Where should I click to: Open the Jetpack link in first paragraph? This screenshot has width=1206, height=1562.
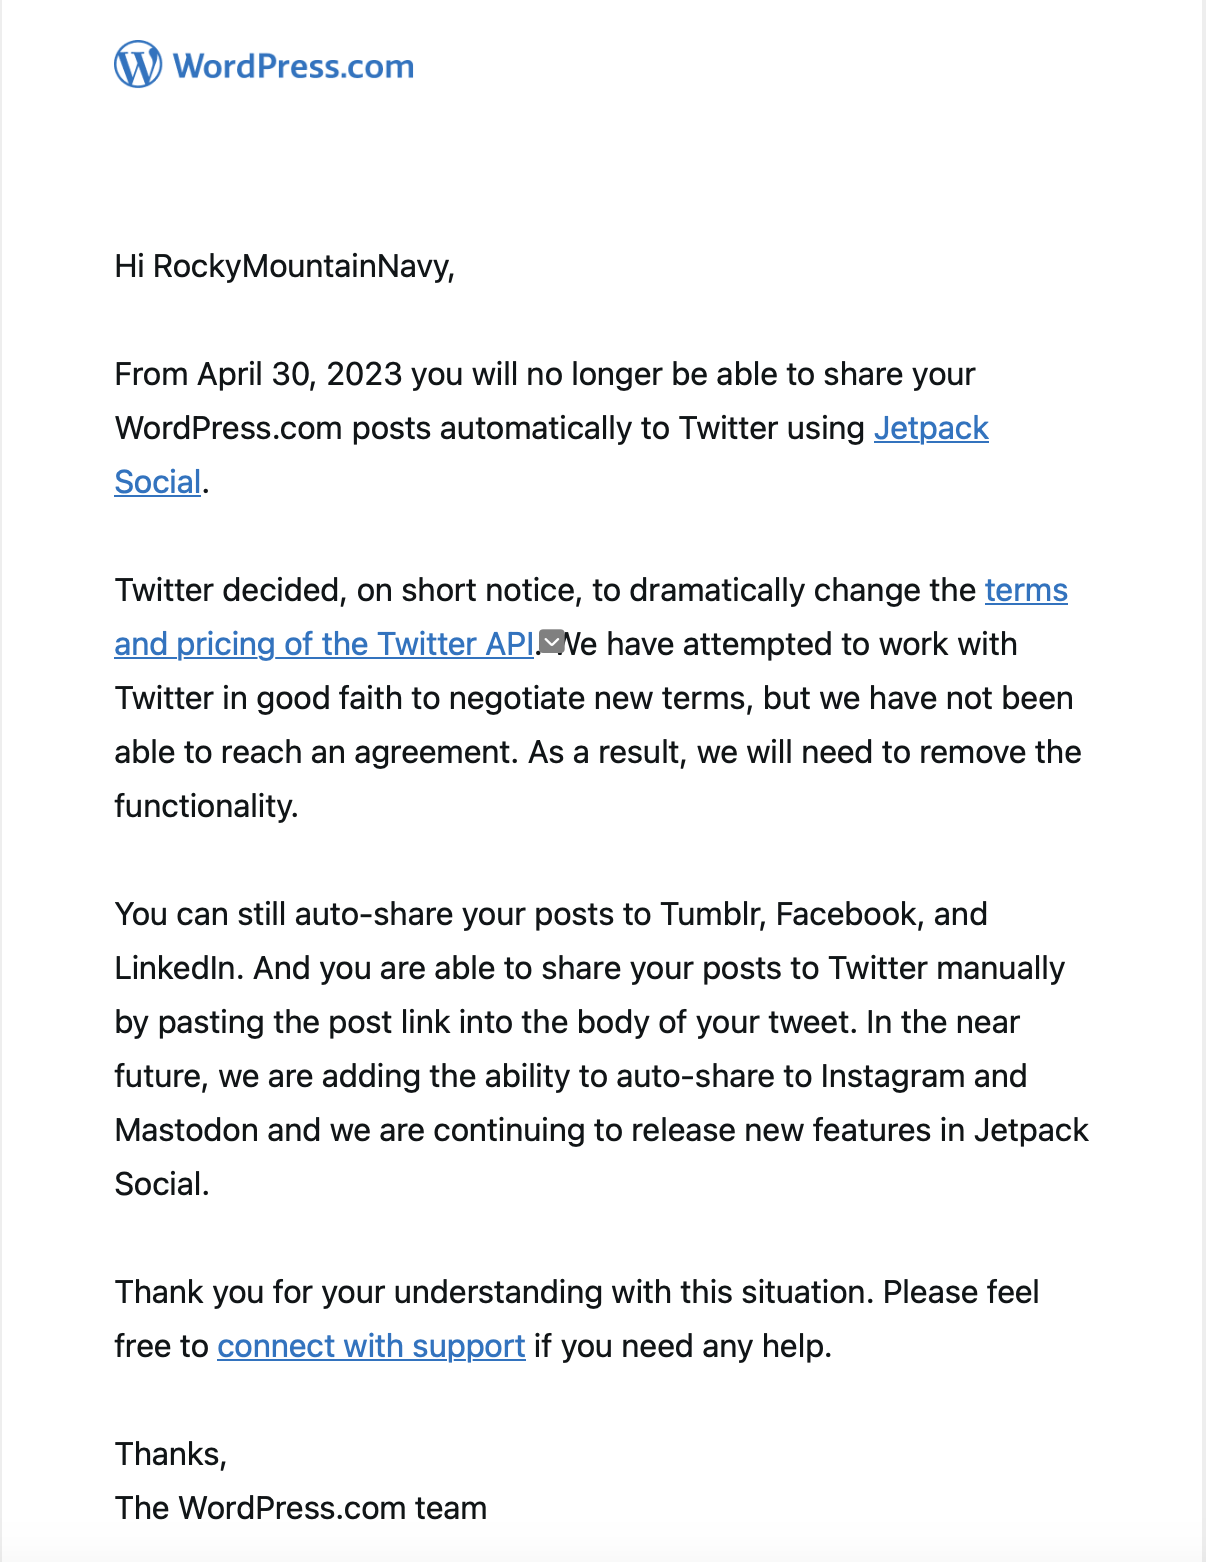[930, 428]
